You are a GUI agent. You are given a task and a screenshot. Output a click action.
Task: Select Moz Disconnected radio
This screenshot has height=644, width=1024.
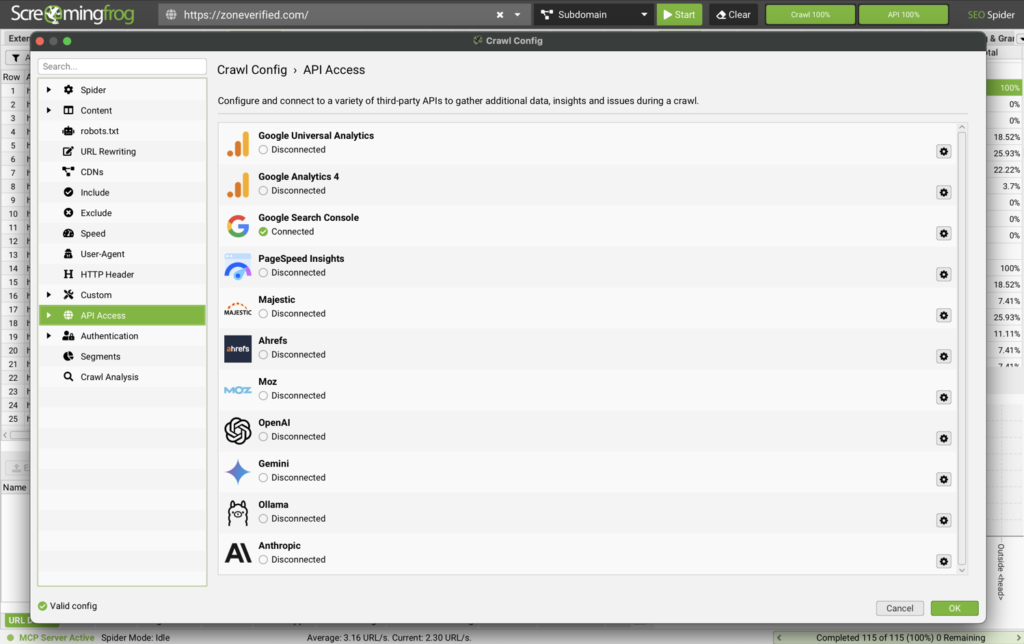tap(263, 396)
